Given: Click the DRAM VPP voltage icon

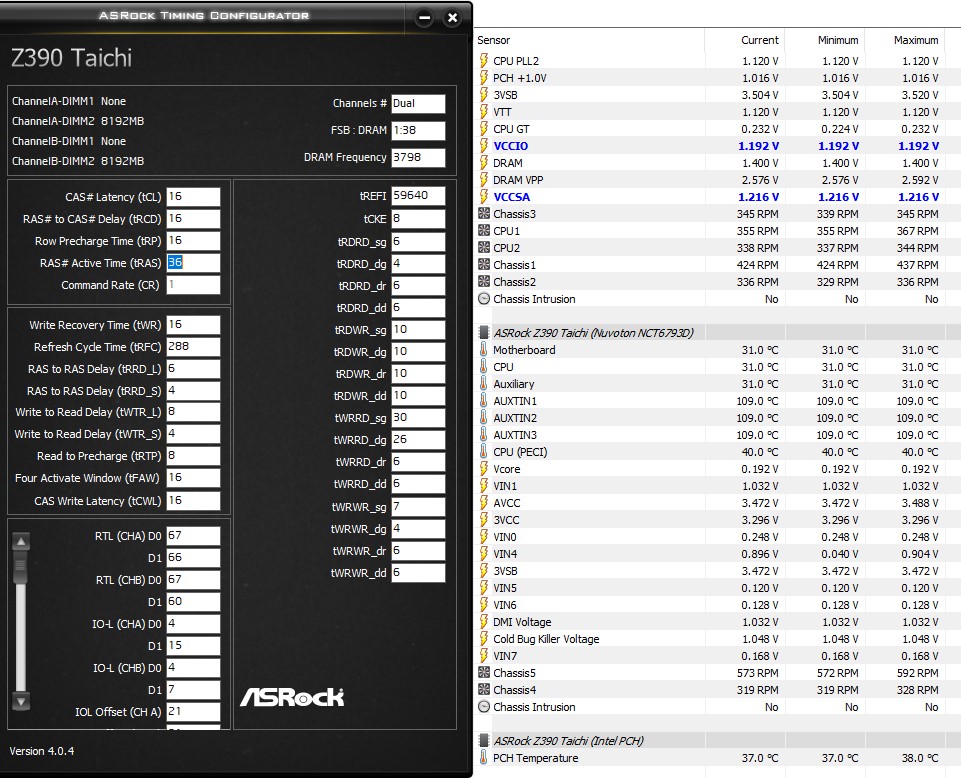Looking at the screenshot, I should [x=484, y=180].
